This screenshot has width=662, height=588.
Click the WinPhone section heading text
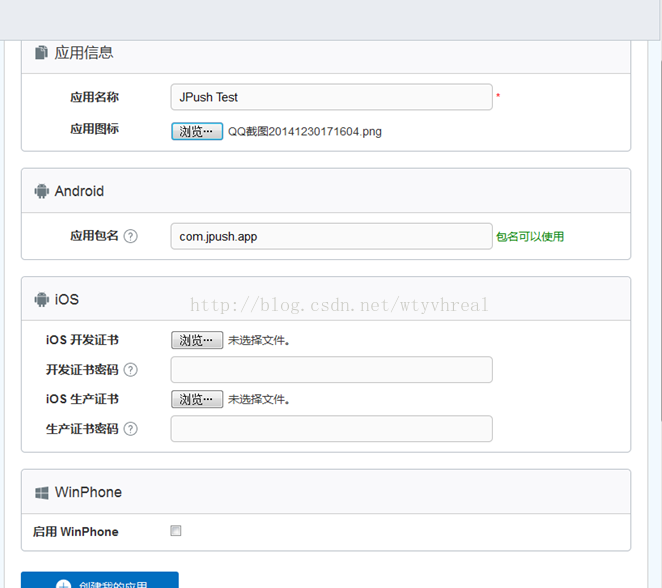[88, 492]
